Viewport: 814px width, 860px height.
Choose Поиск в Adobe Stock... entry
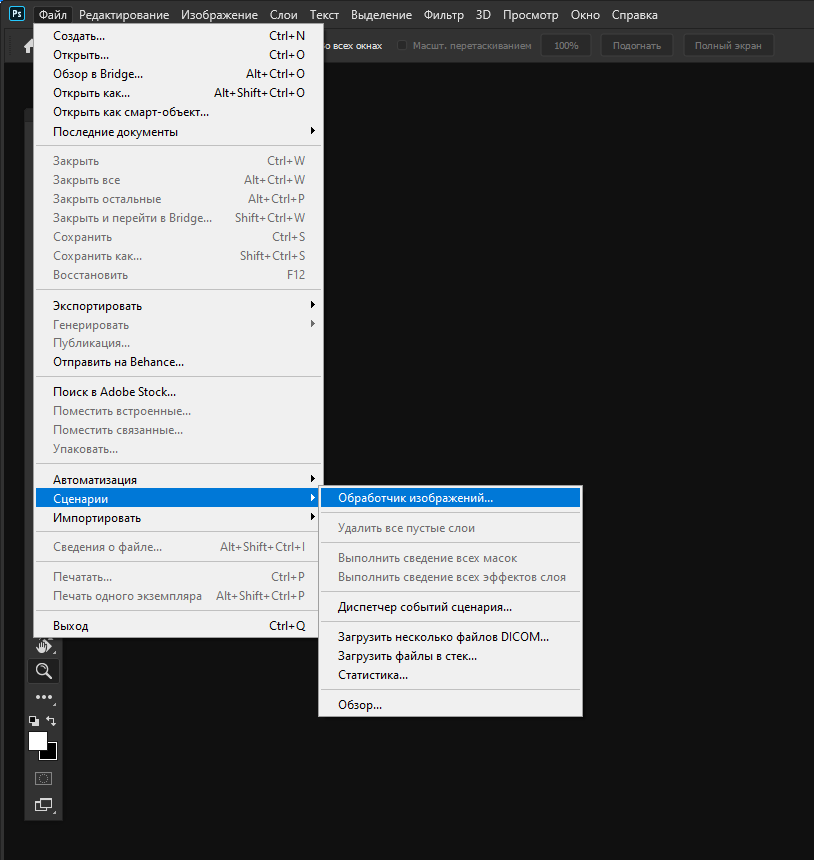(178, 392)
